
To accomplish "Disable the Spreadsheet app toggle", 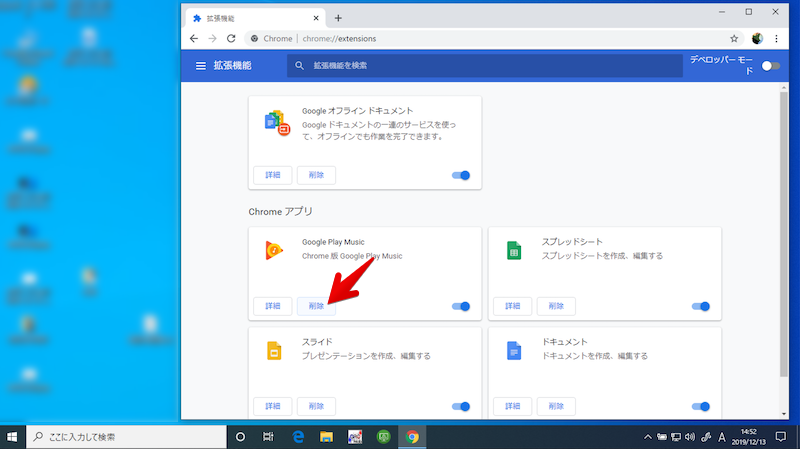I will pyautogui.click(x=701, y=306).
